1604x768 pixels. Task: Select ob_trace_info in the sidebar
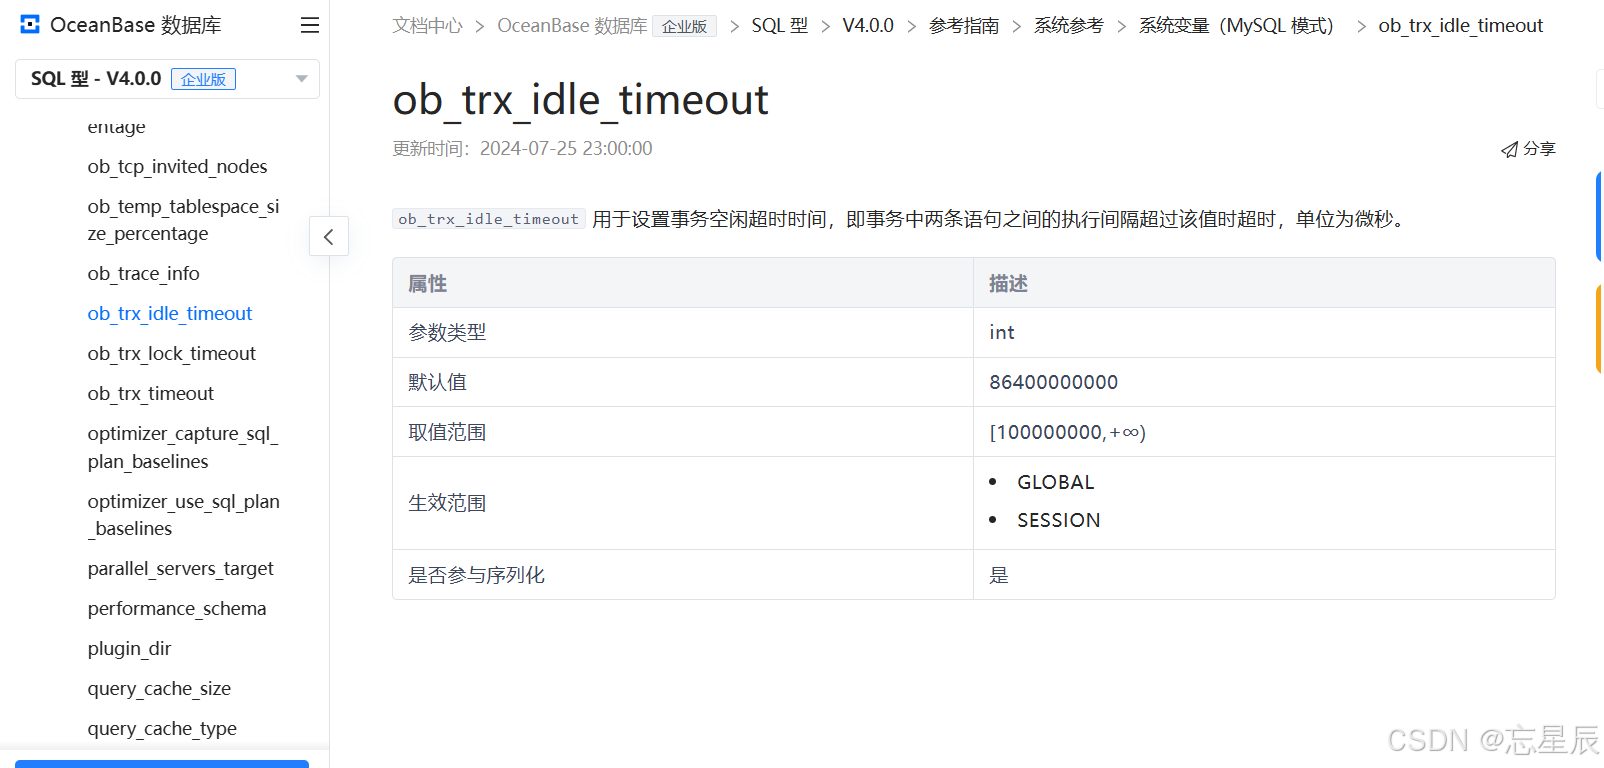pyautogui.click(x=143, y=273)
